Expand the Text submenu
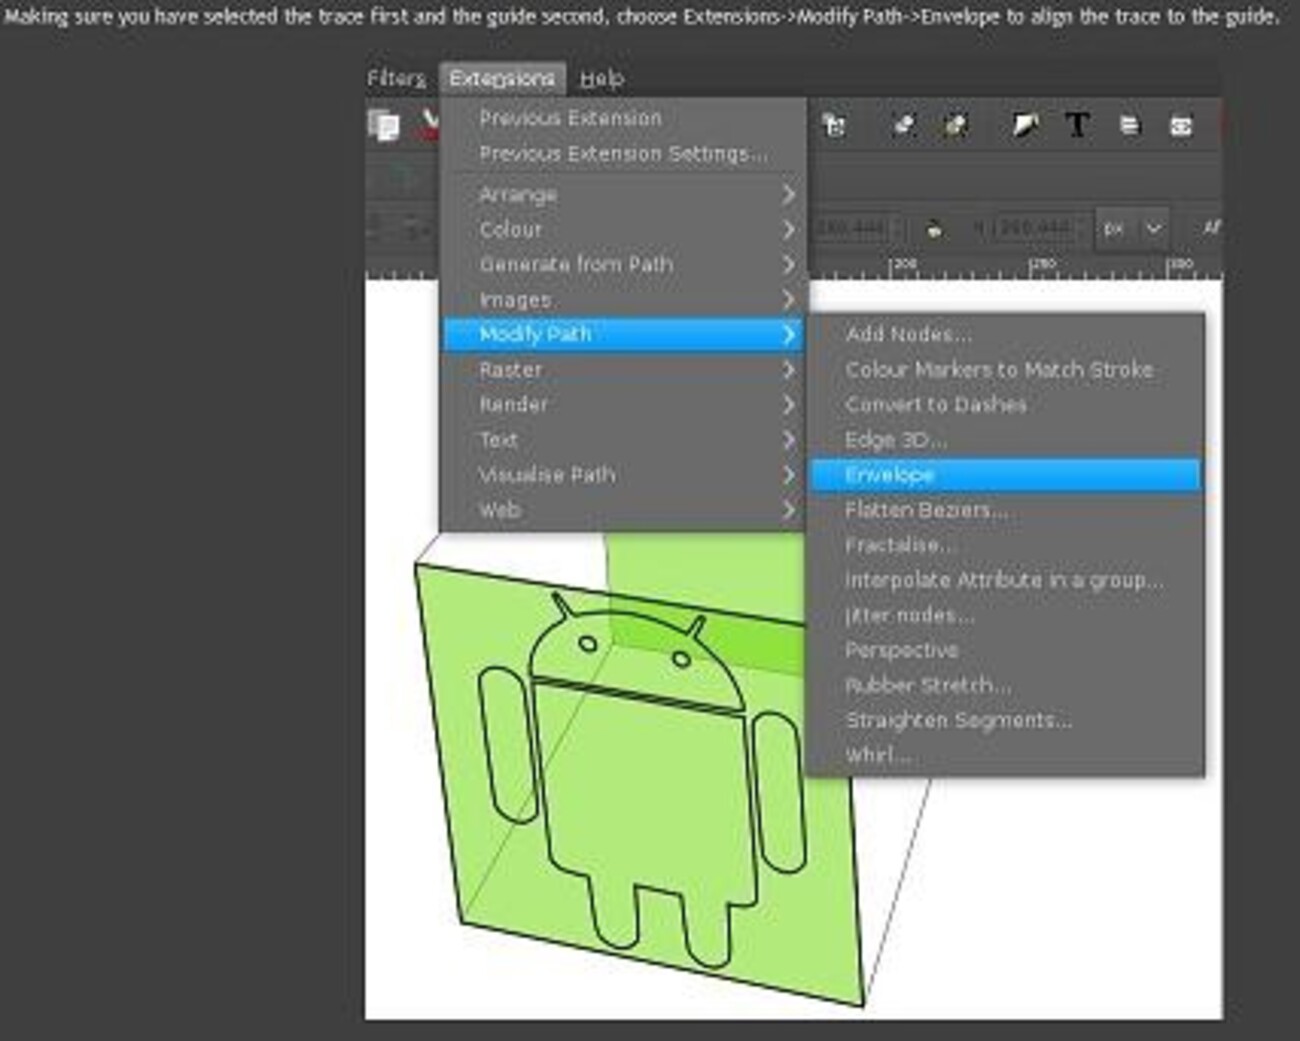Screen dimensions: 1300x1041 click(x=624, y=439)
